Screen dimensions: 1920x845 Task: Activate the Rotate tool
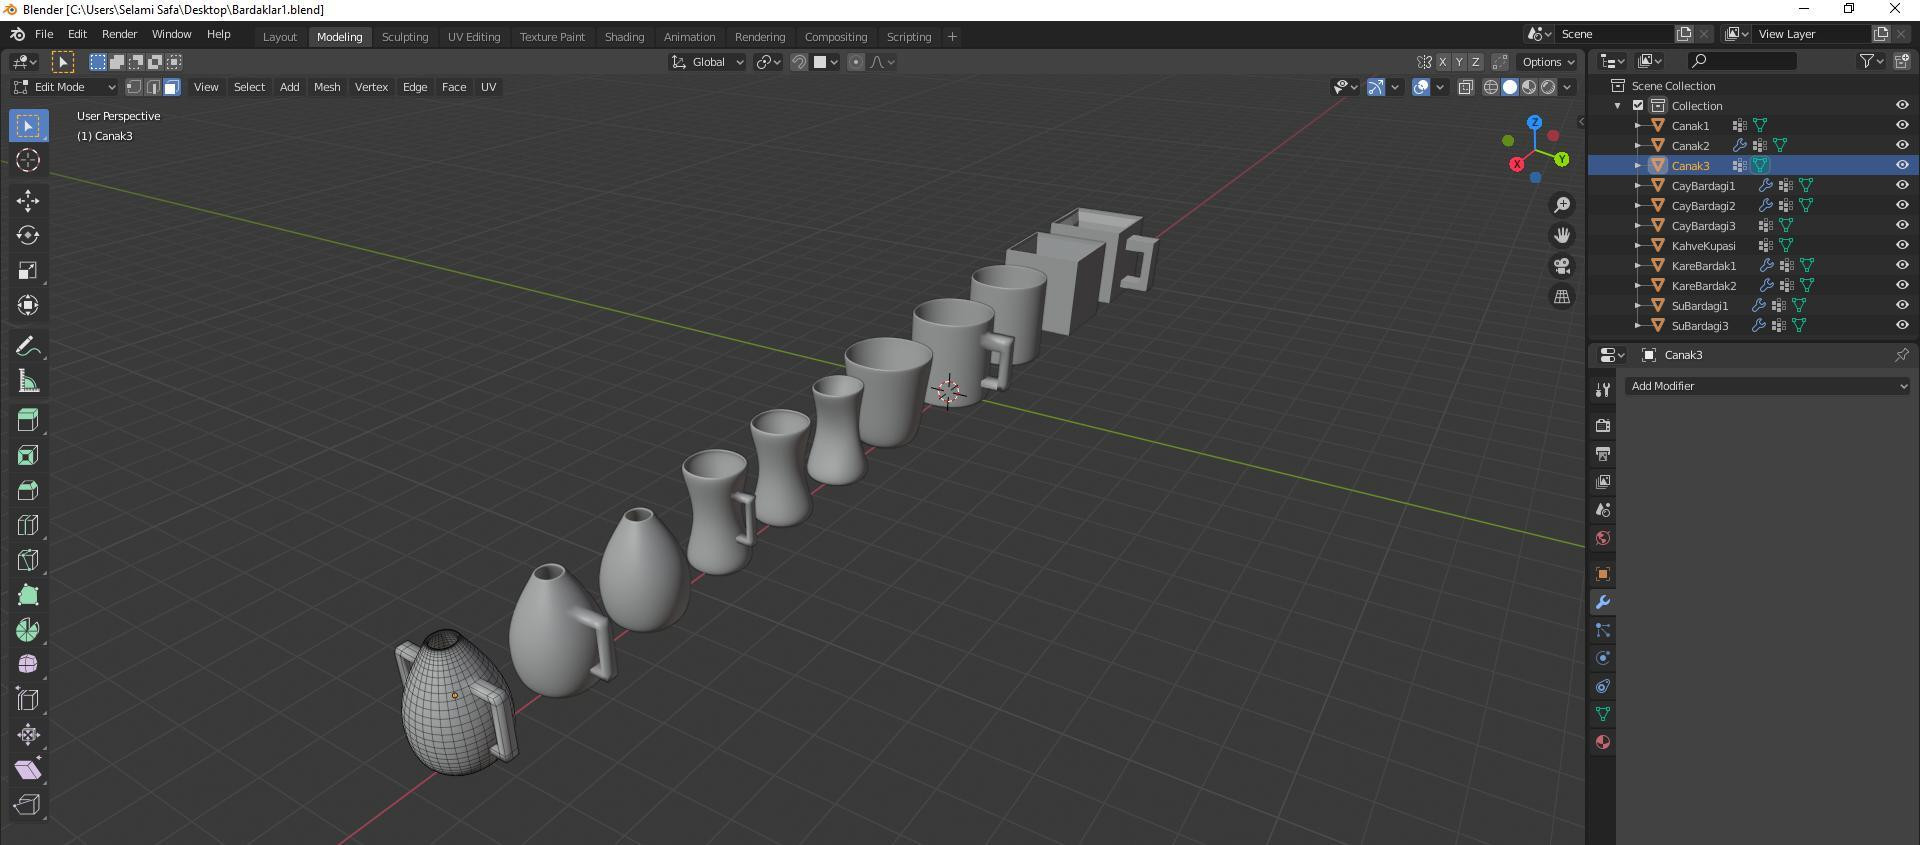28,236
